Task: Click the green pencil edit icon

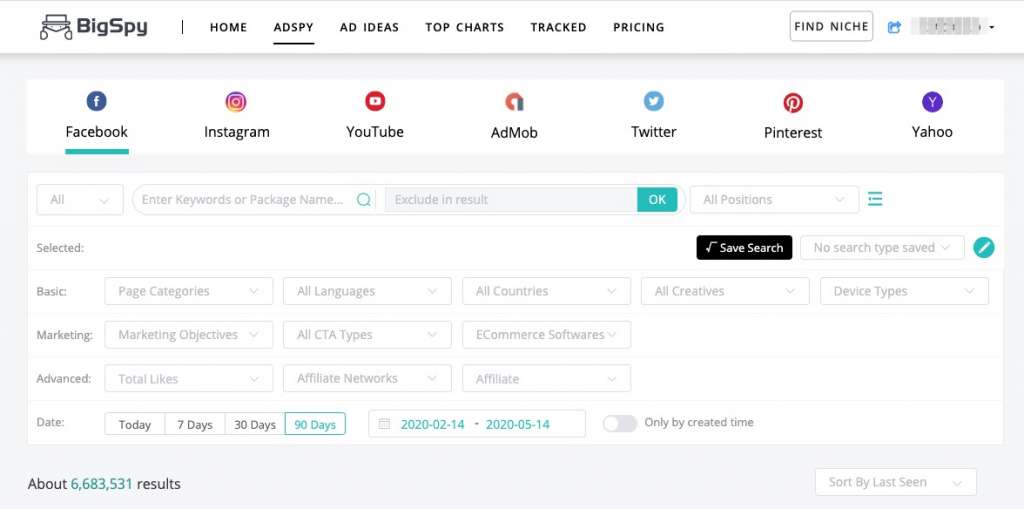Action: [x=984, y=248]
